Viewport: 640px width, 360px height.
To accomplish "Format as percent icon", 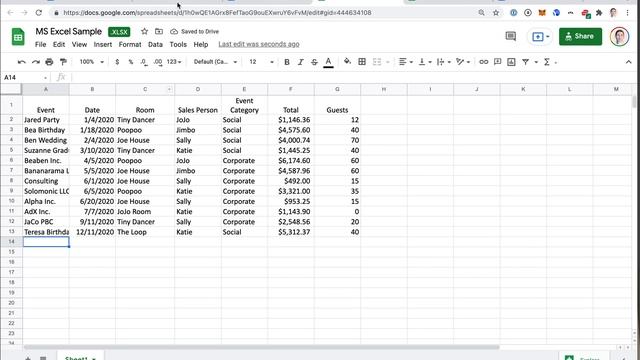I will [131, 62].
